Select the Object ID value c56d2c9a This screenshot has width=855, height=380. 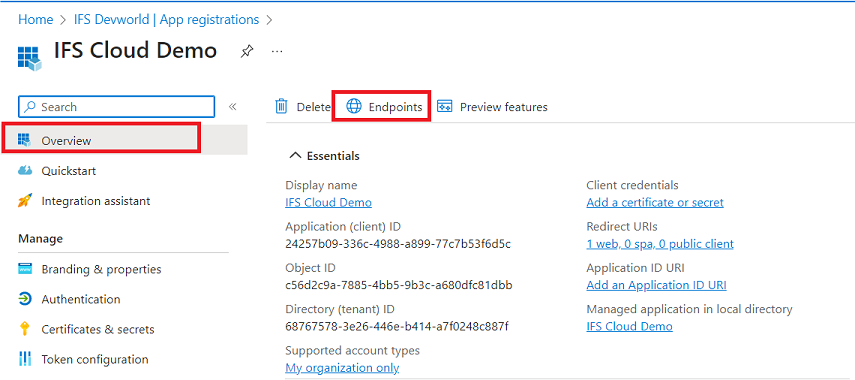pyautogui.click(x=399, y=285)
